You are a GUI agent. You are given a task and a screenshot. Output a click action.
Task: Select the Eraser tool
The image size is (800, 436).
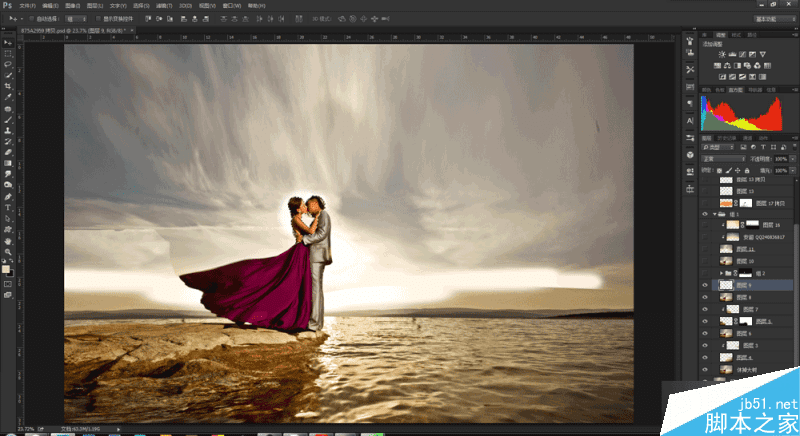[8, 152]
